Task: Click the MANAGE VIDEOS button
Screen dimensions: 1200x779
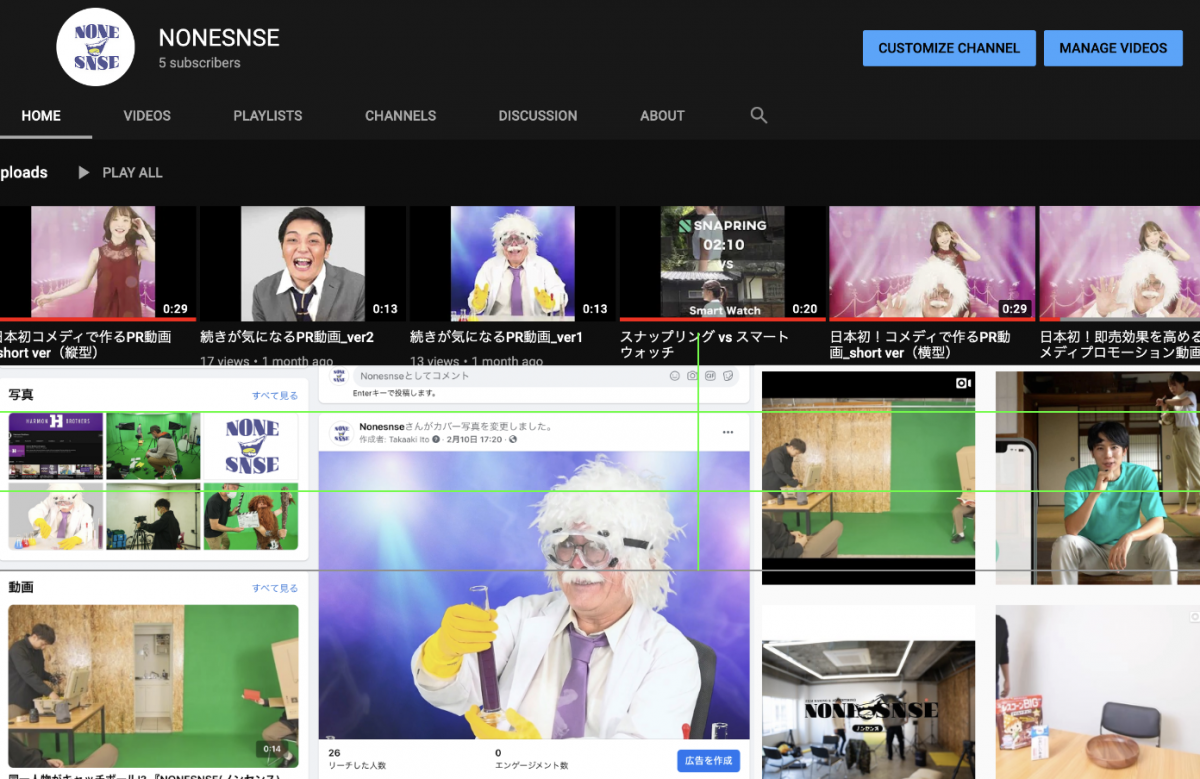Action: (x=1113, y=48)
